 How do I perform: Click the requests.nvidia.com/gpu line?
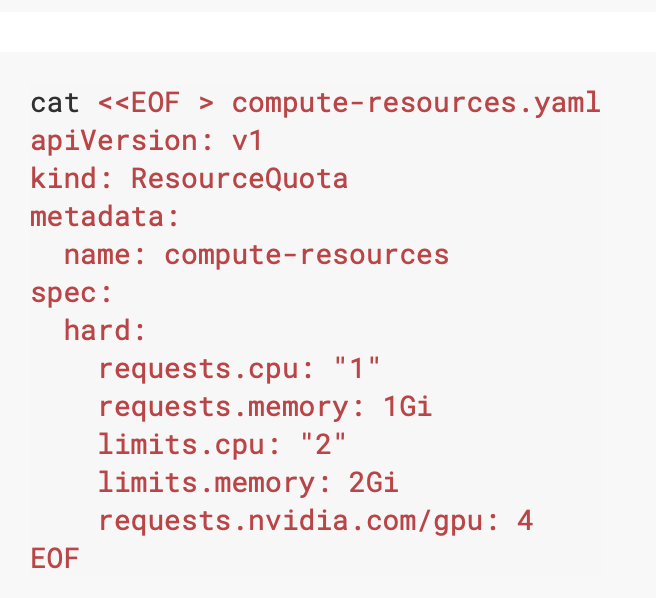tap(315, 521)
